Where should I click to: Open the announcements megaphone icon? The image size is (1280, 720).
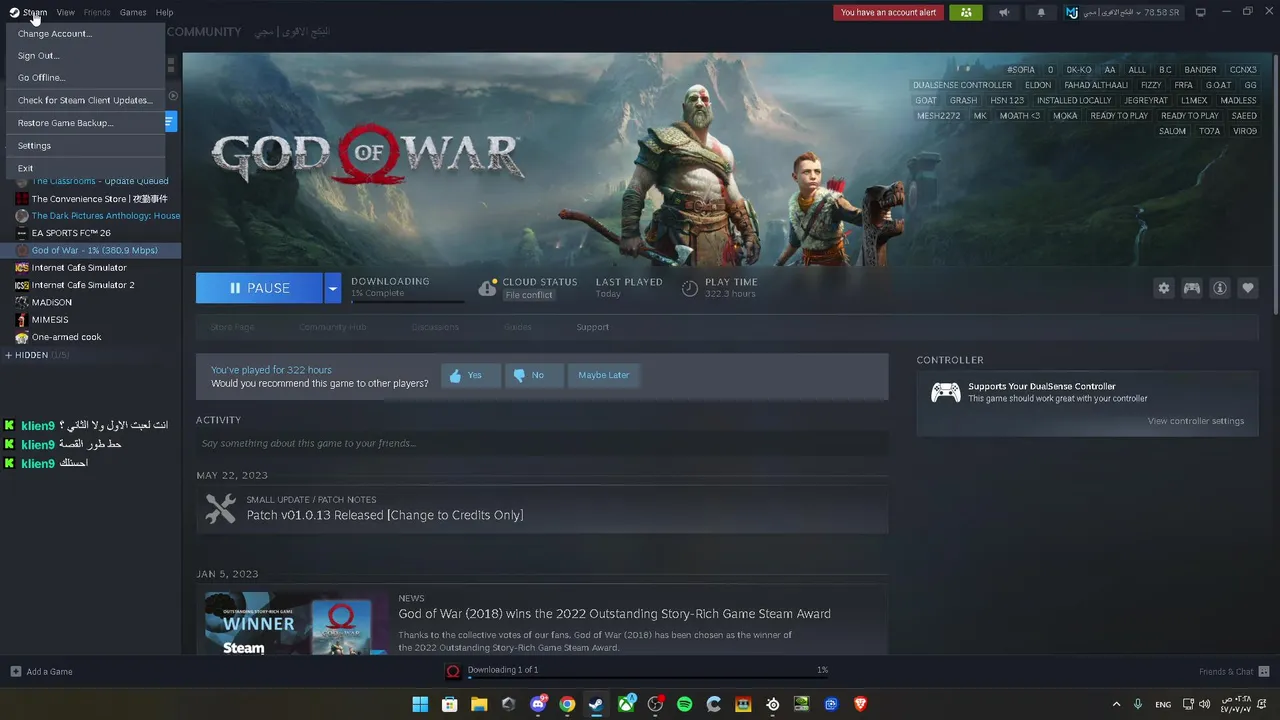1004,13
